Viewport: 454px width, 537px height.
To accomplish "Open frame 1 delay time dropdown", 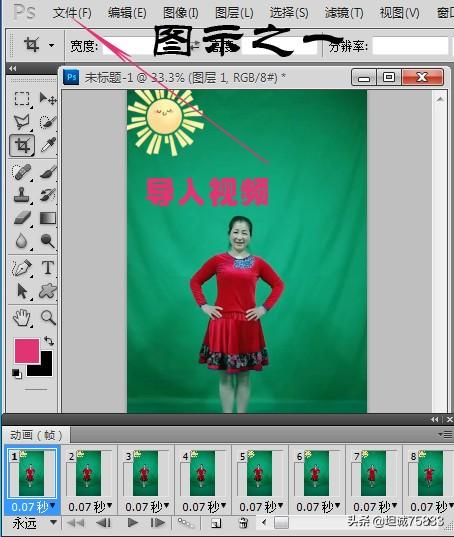I will coord(33,507).
